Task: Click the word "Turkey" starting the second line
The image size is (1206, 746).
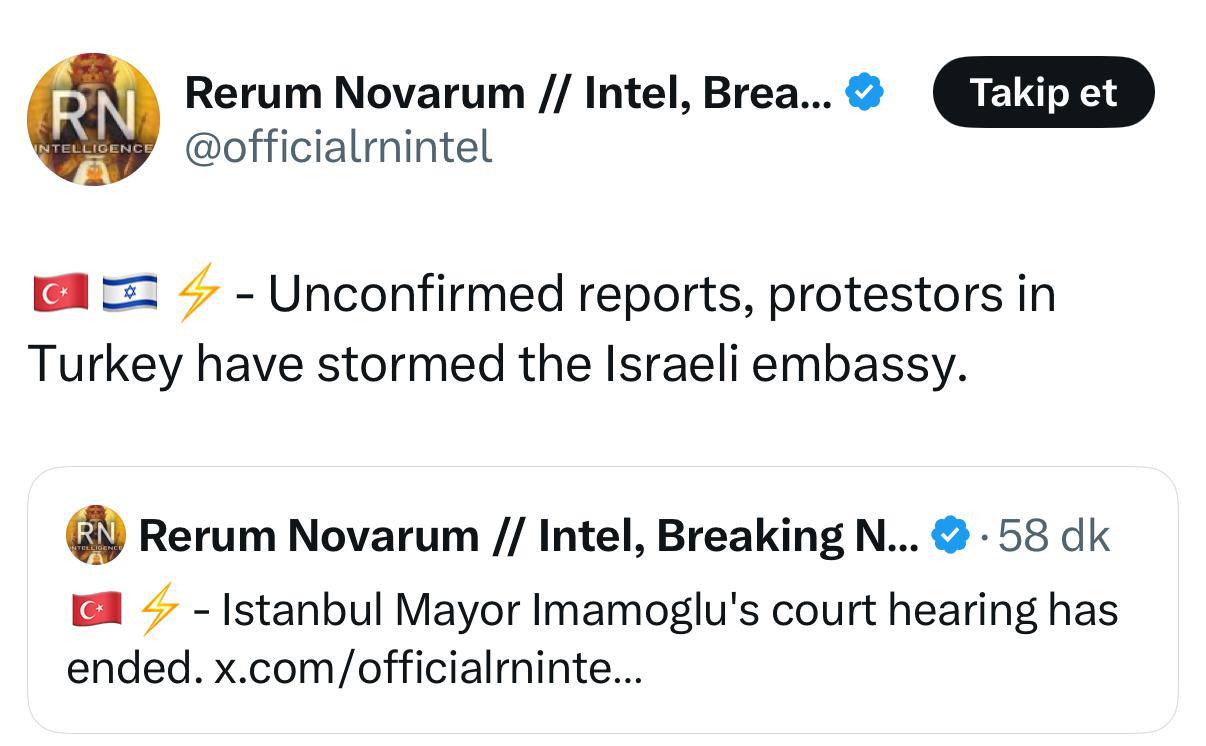Action: tap(105, 365)
